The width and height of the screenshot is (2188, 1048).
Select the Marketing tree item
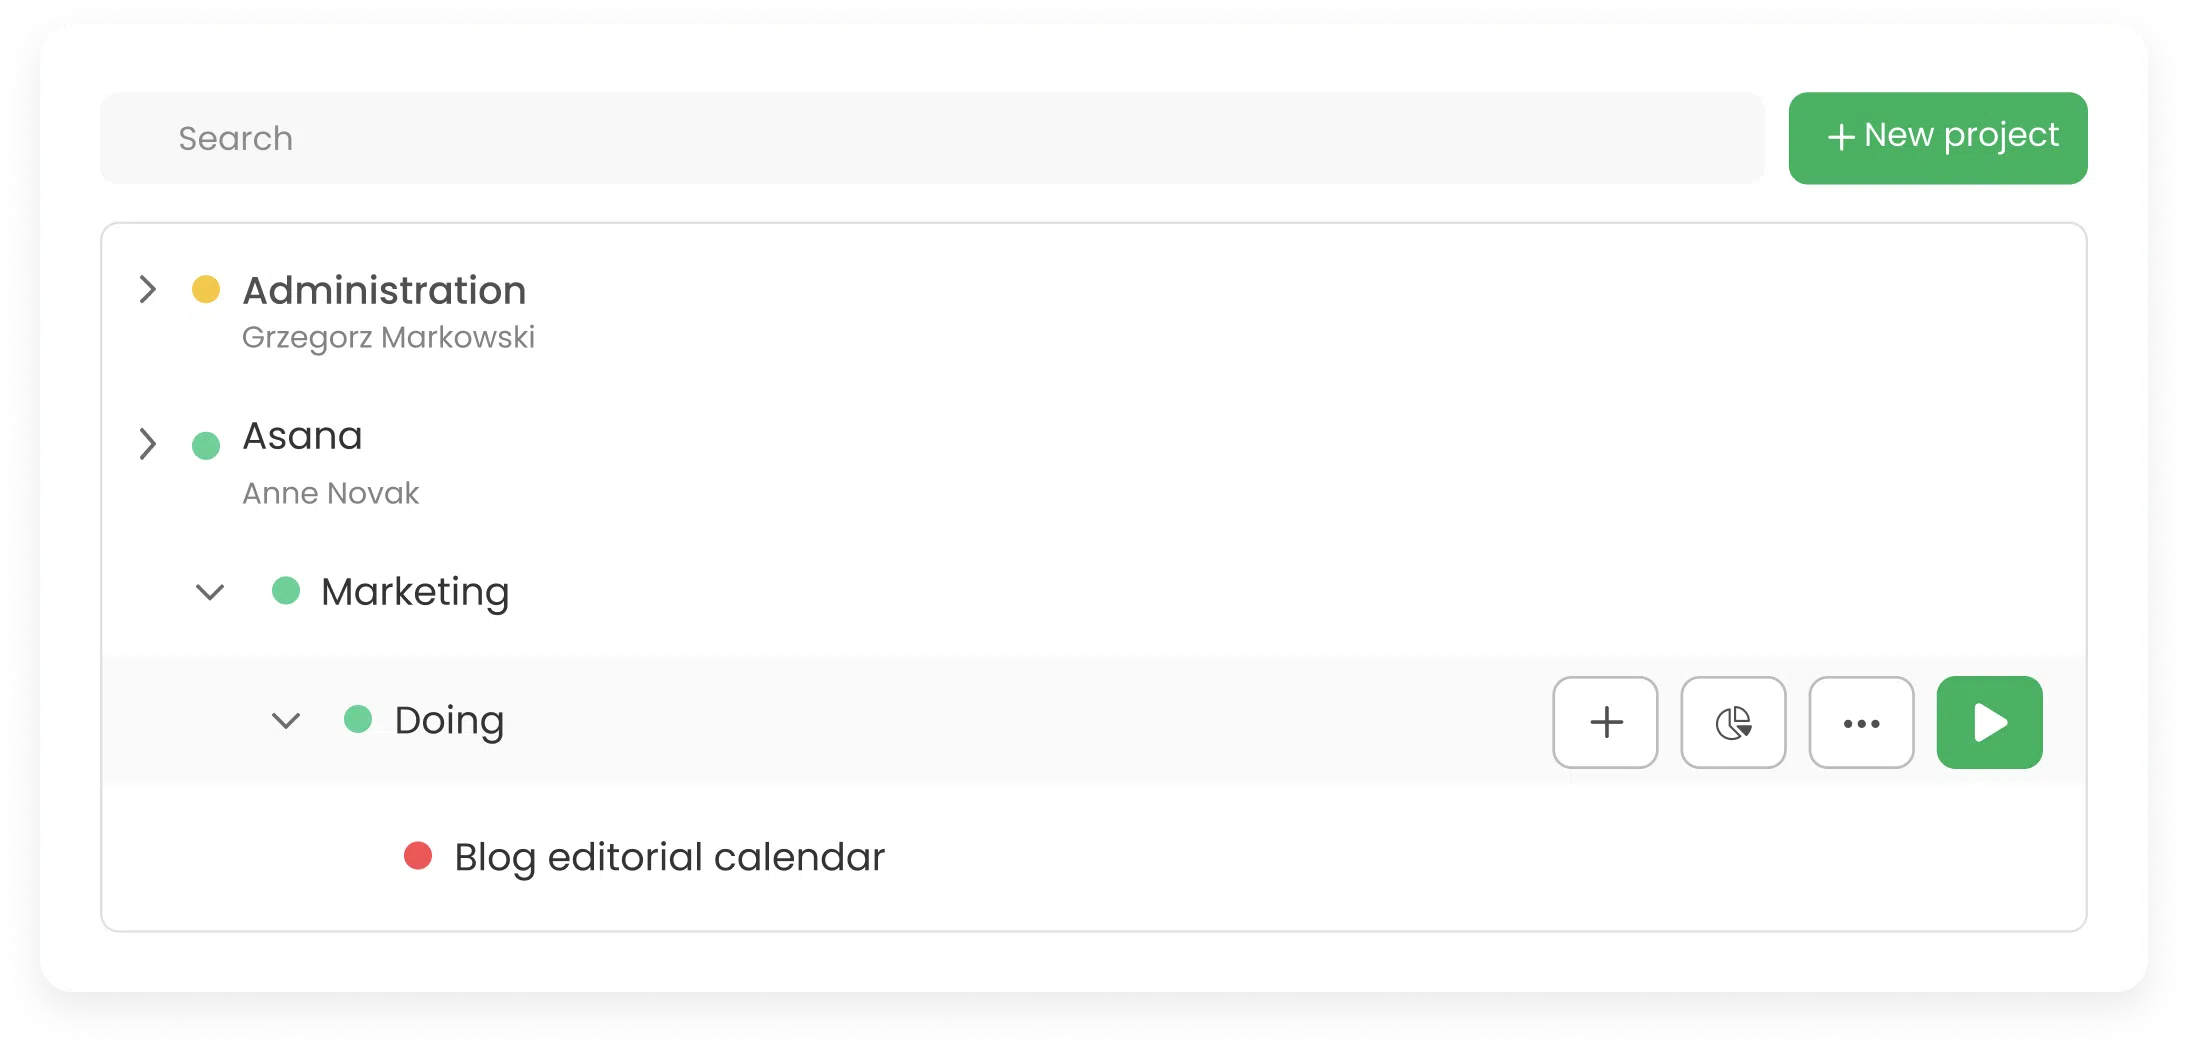click(x=415, y=592)
